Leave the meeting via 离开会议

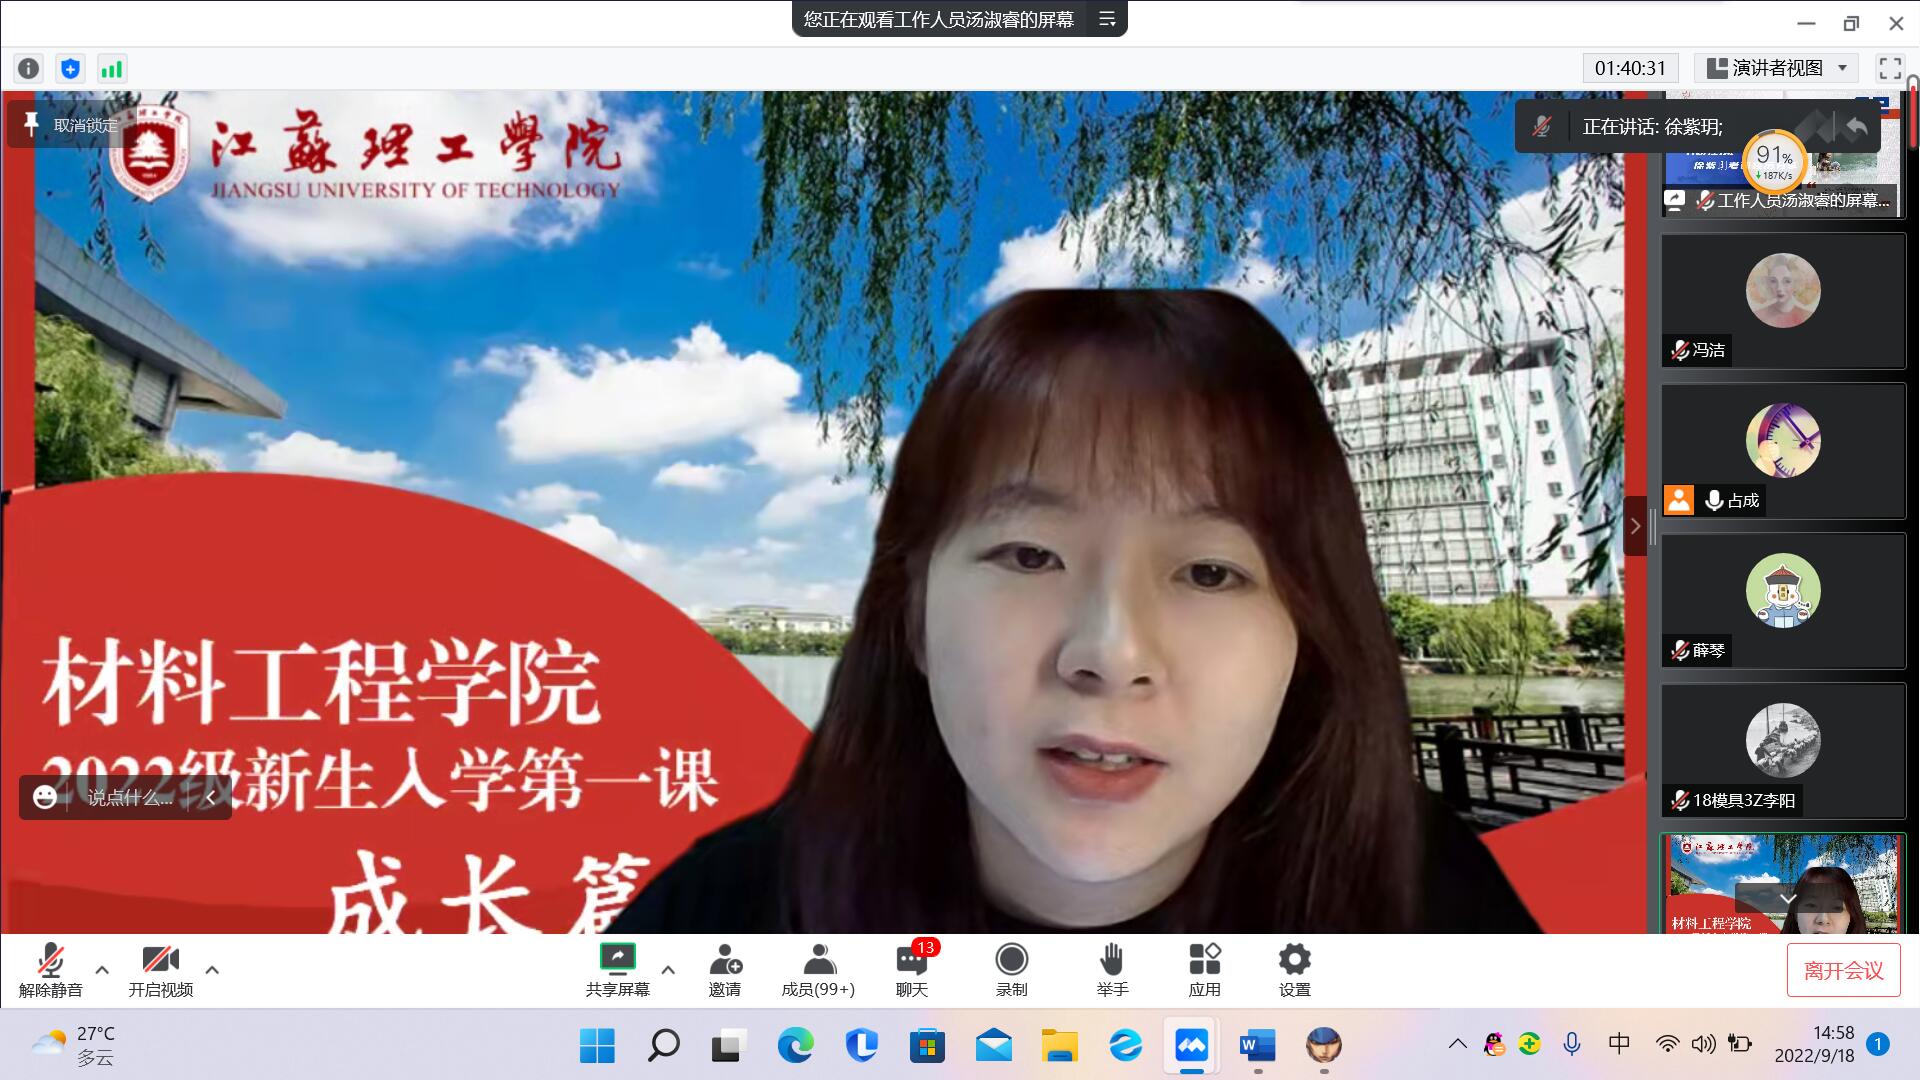[x=1843, y=970]
